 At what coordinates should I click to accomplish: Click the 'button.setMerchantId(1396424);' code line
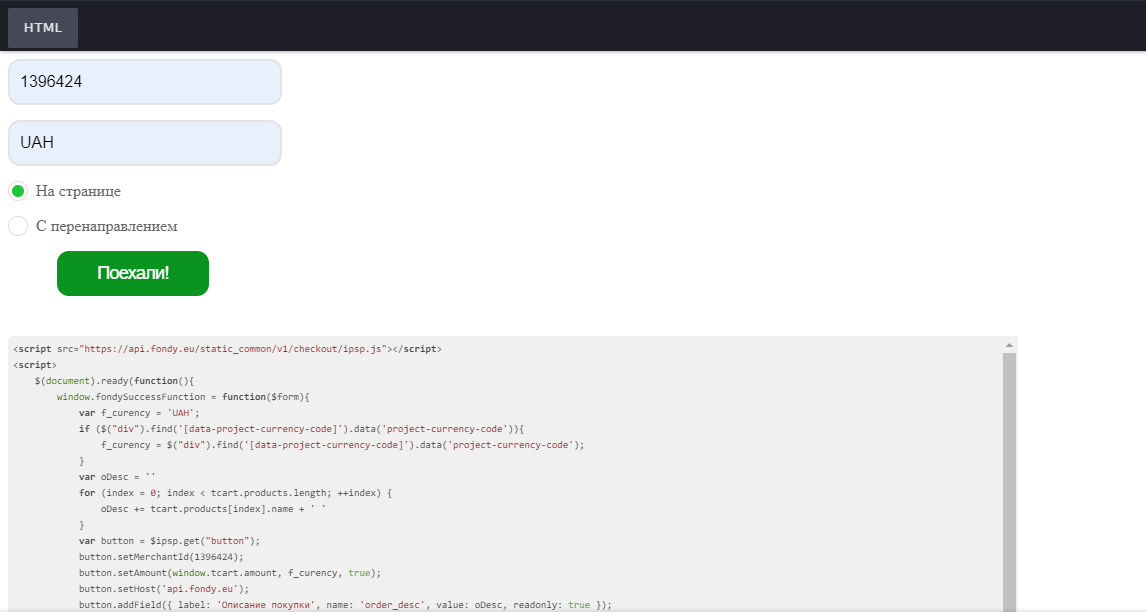tap(161, 557)
